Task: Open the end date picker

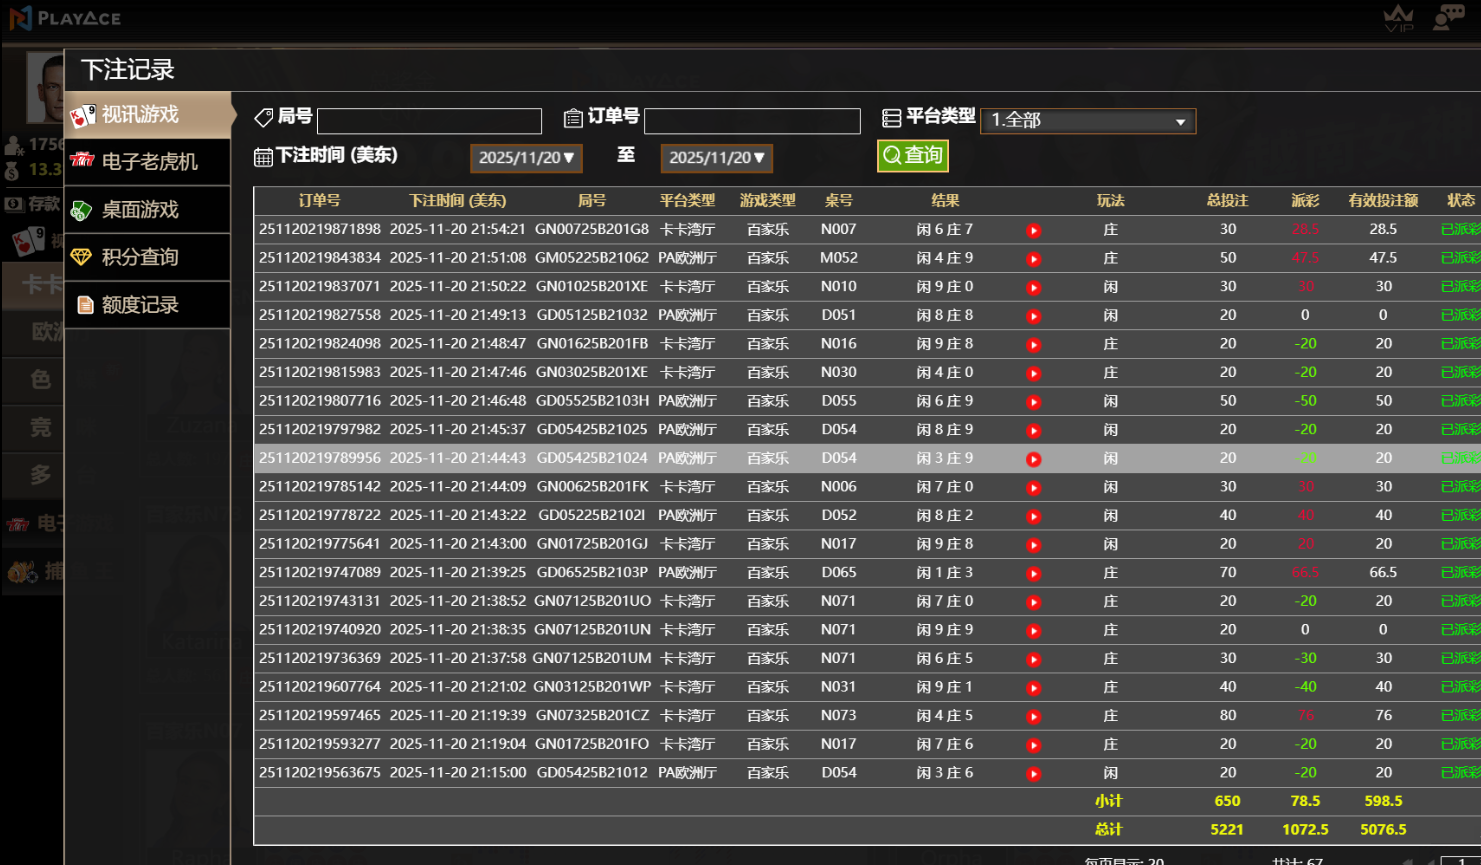Action: [716, 158]
